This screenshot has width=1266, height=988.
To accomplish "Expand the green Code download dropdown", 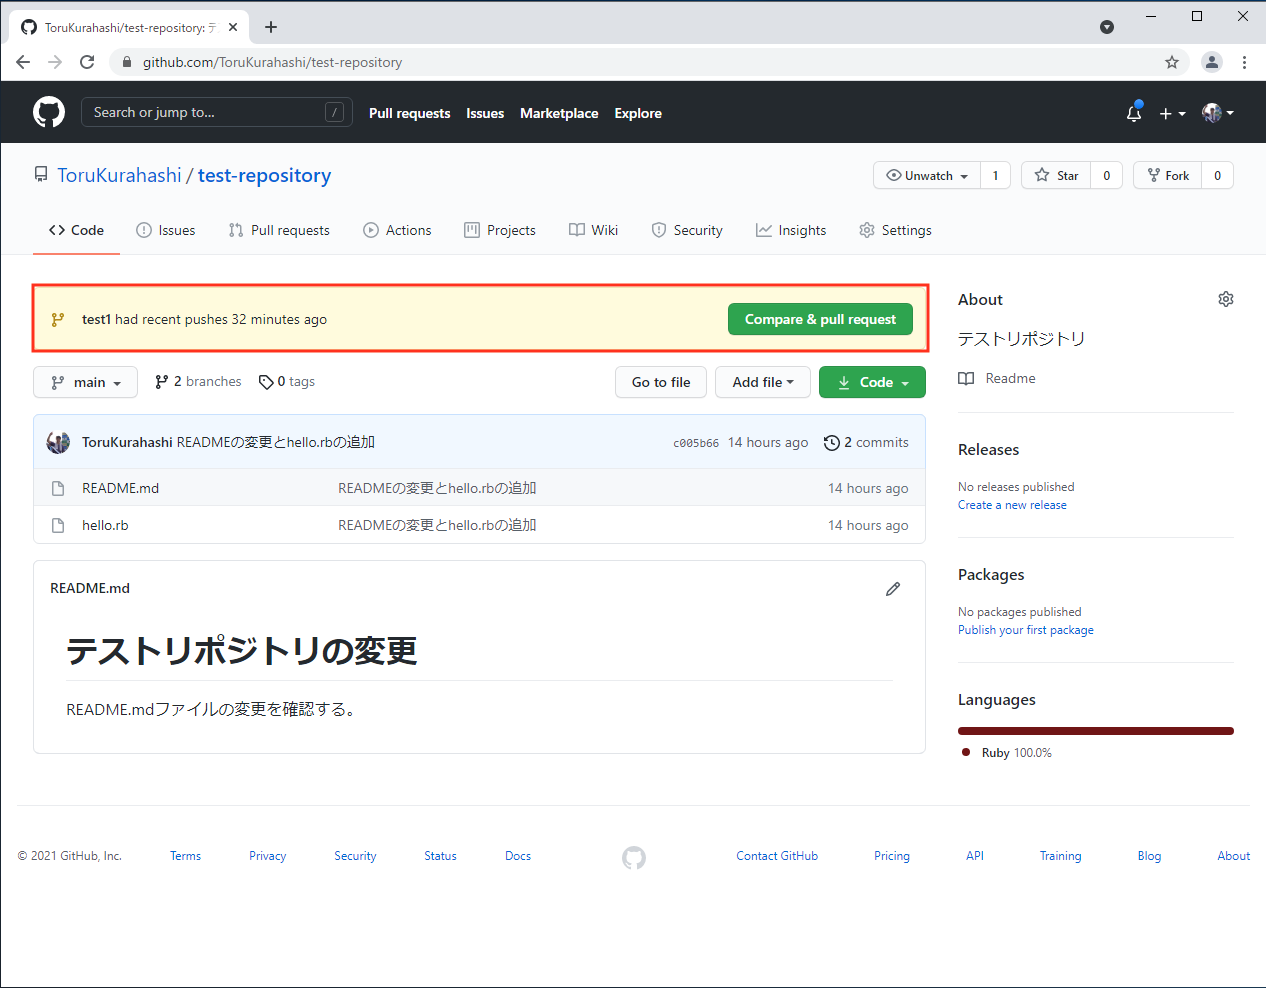I will 872,382.
